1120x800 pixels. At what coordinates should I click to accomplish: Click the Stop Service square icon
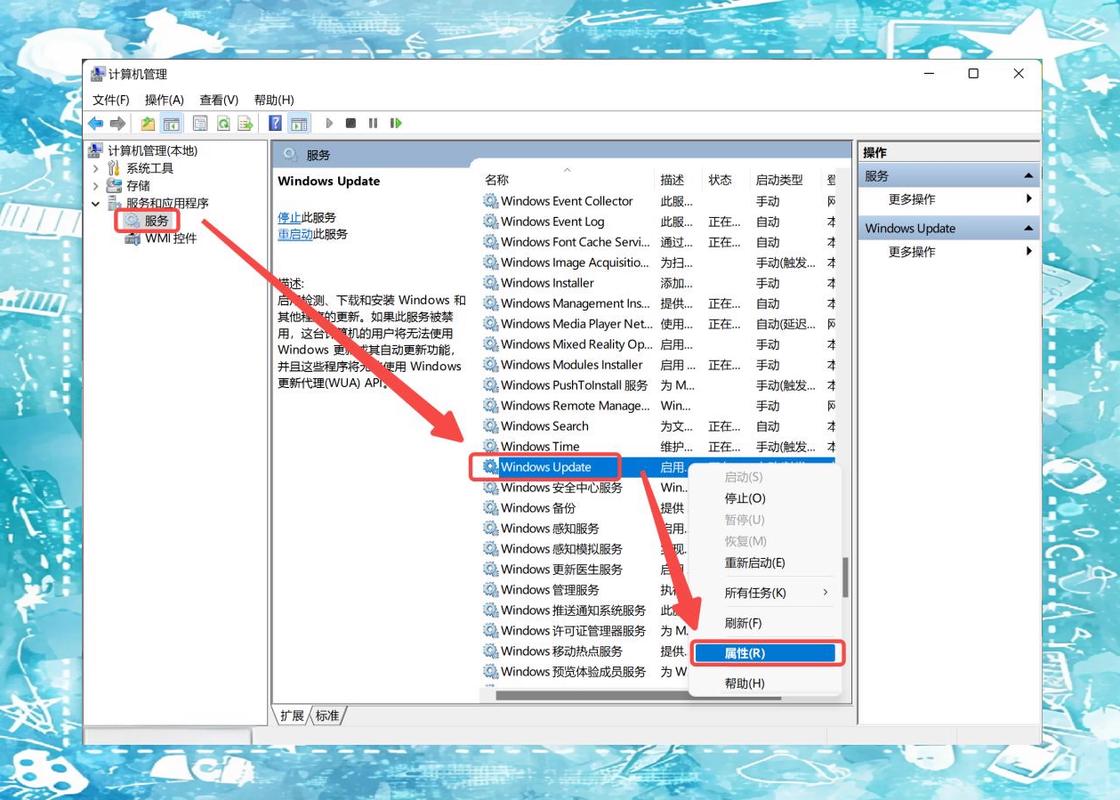(351, 124)
